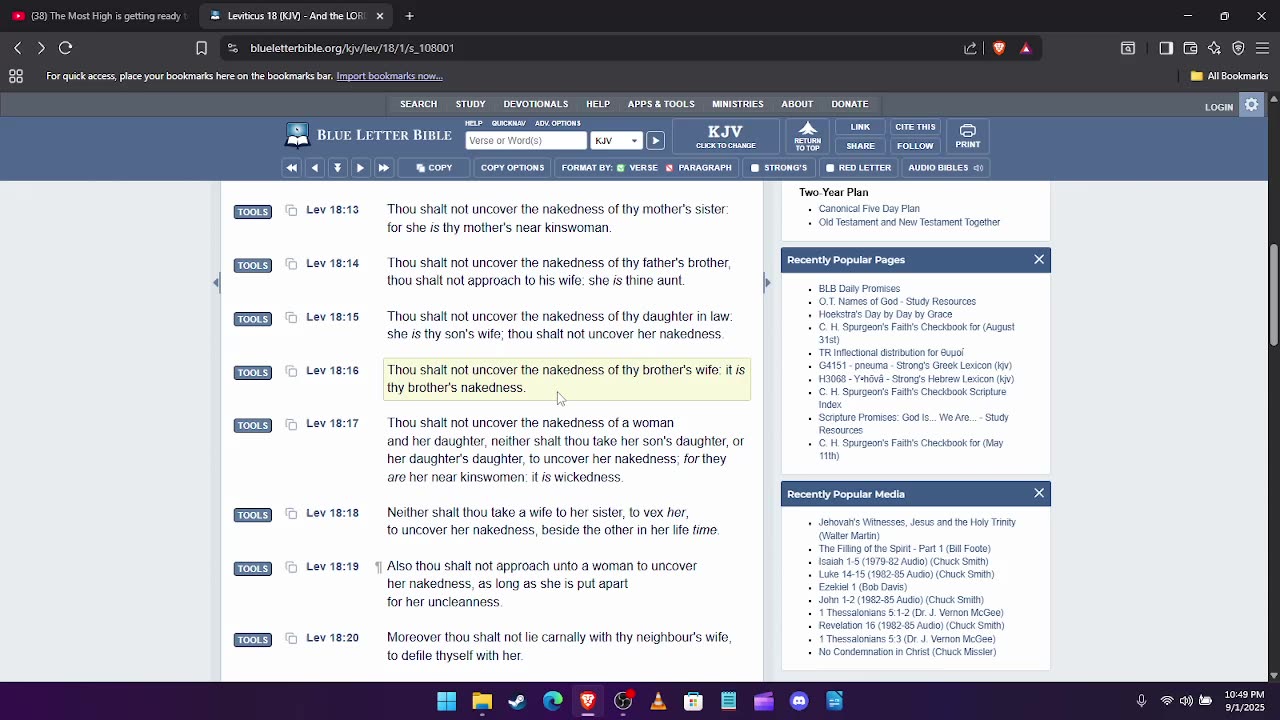Toggle the Paragraph format checkbox
The image size is (1280, 720).
coord(670,168)
